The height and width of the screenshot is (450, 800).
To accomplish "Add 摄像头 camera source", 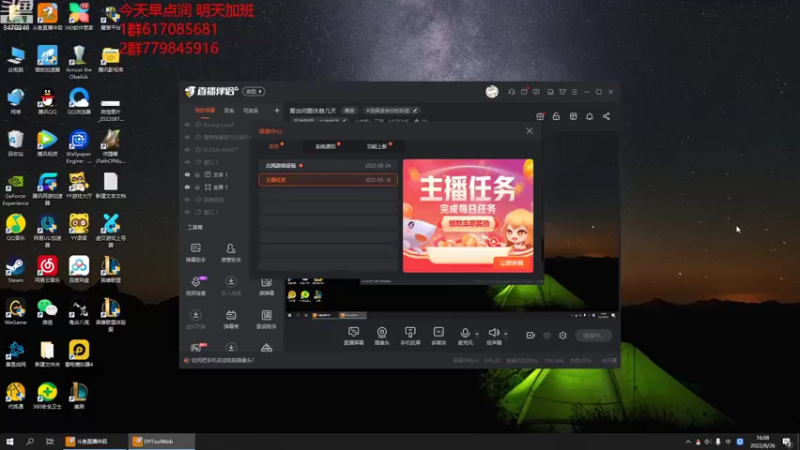I will click(382, 336).
